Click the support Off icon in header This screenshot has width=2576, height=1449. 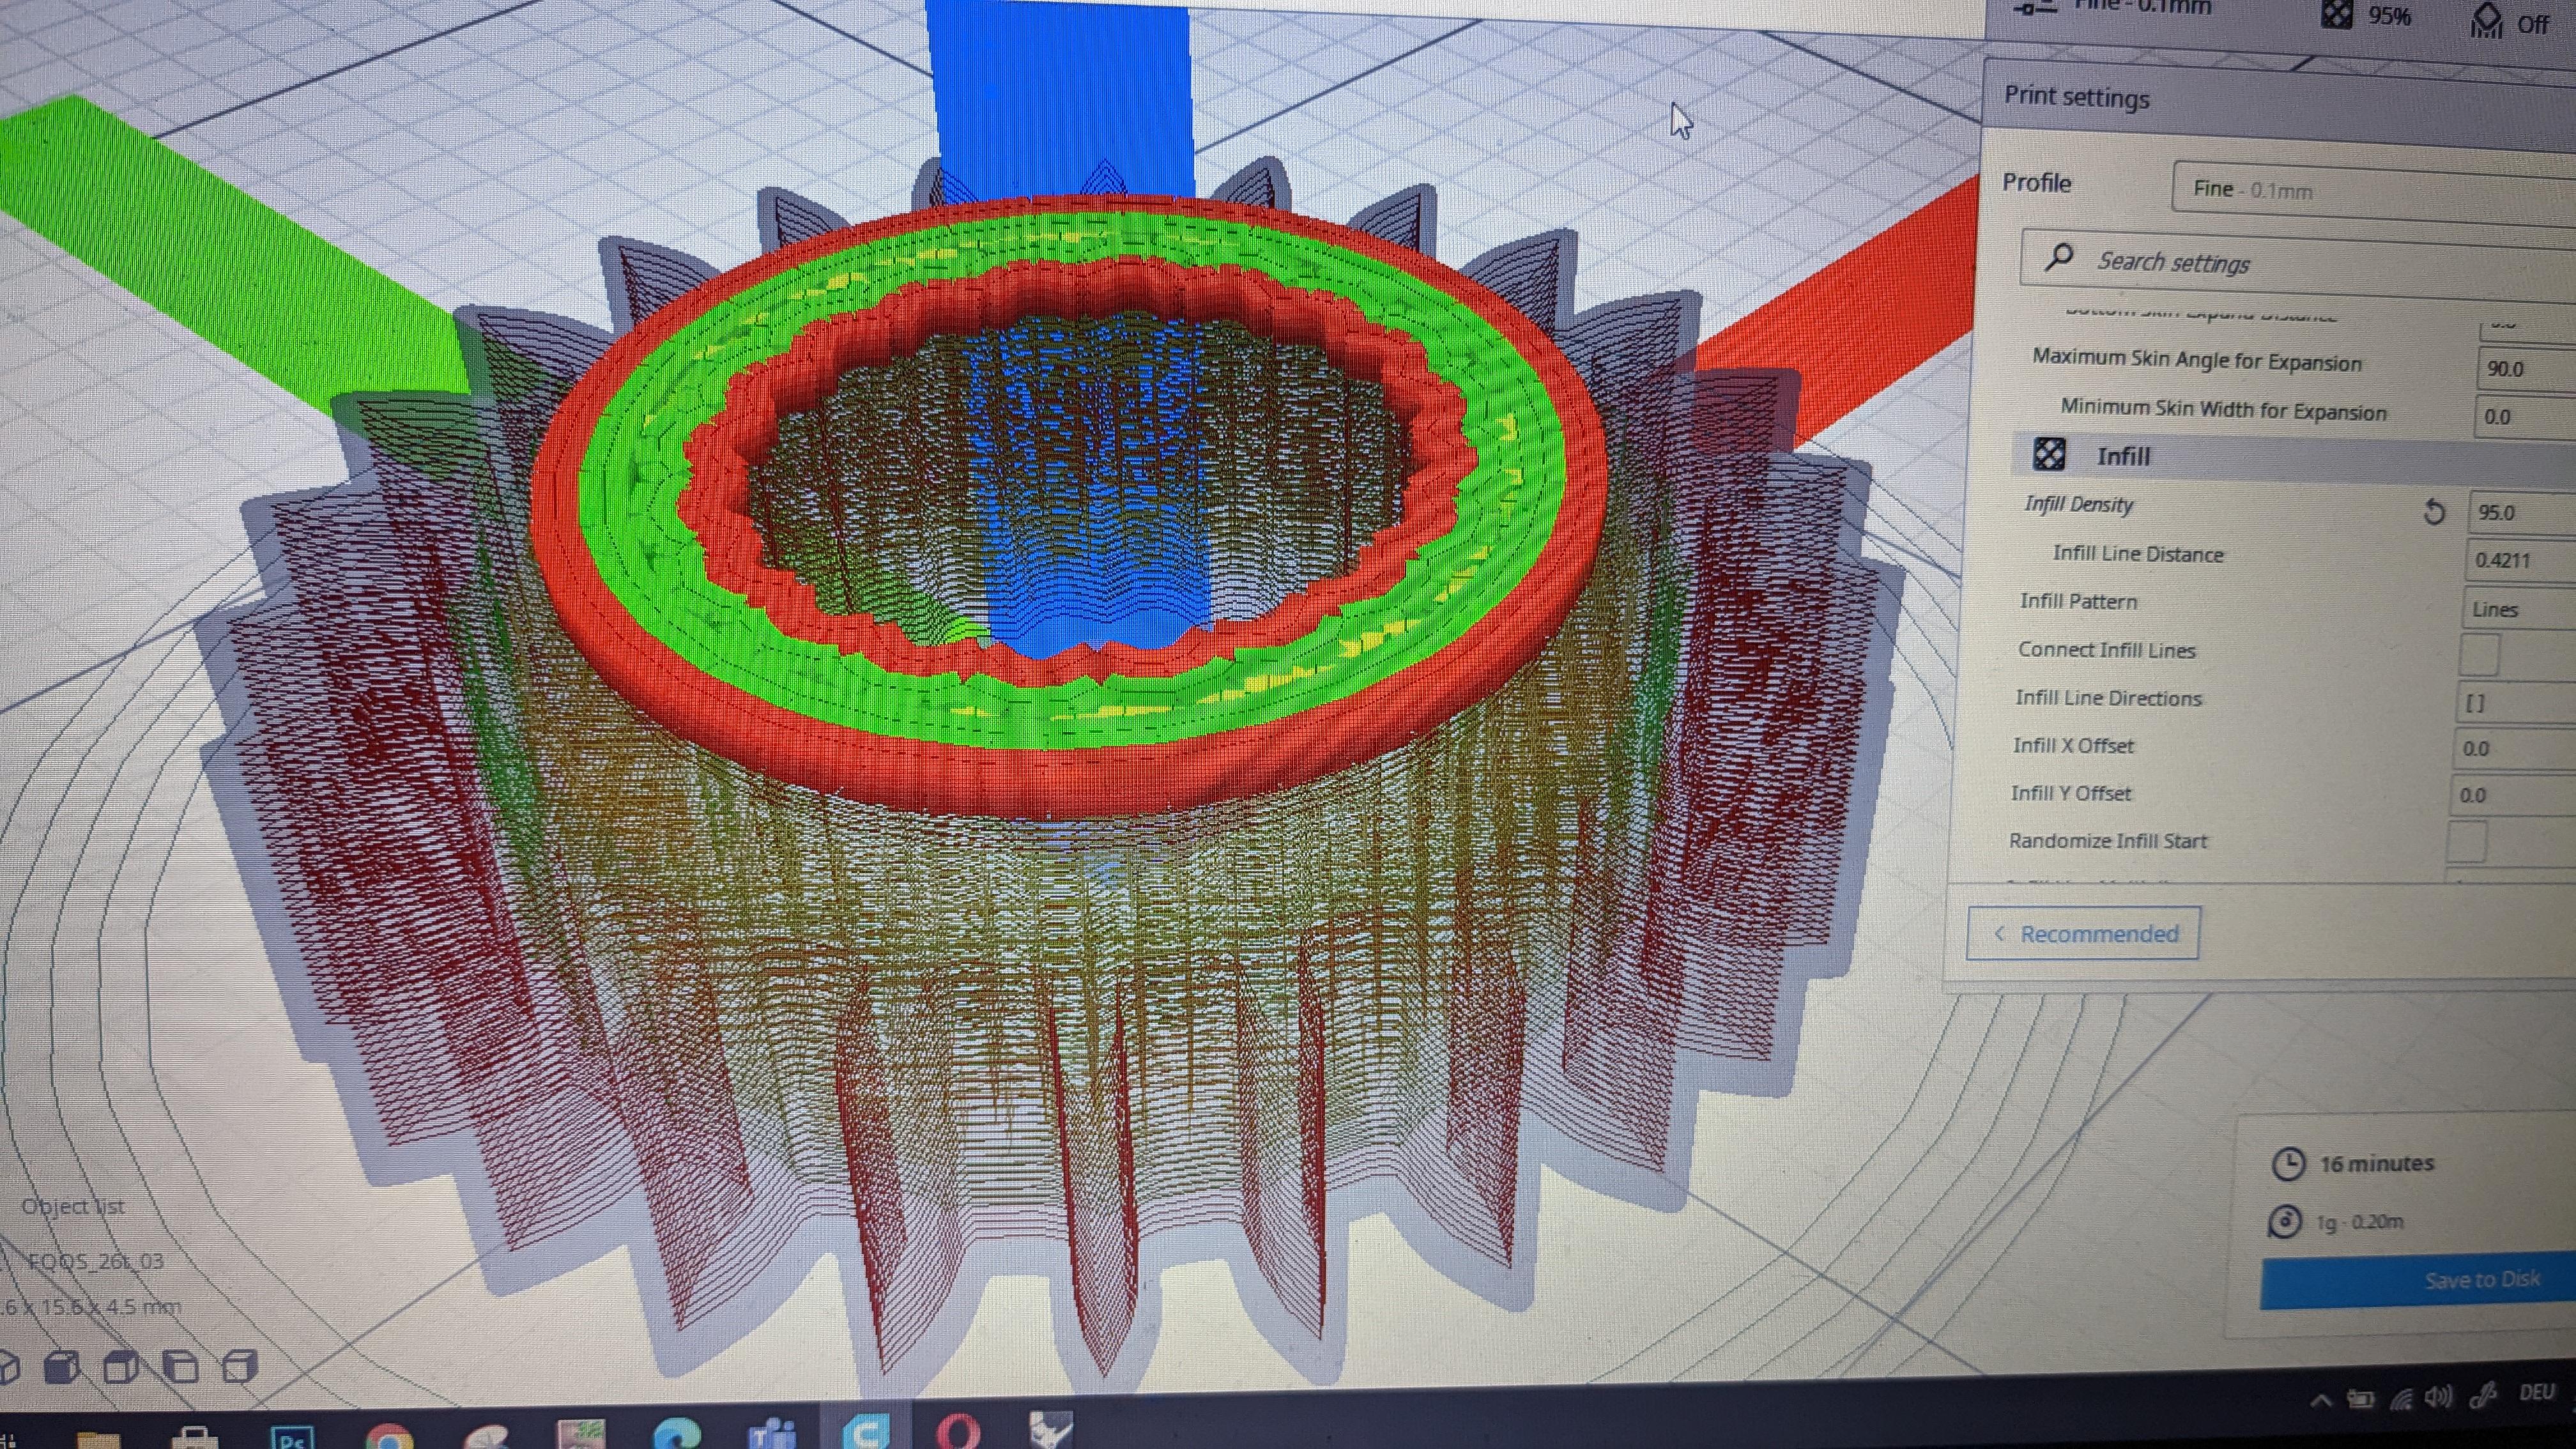tap(2487, 20)
